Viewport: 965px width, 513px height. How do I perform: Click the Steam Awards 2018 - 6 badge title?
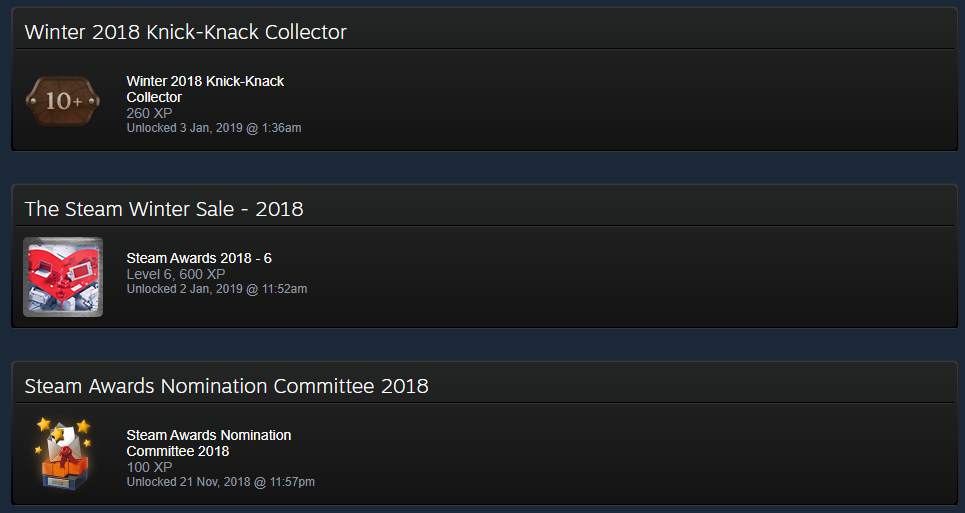[x=199, y=258]
